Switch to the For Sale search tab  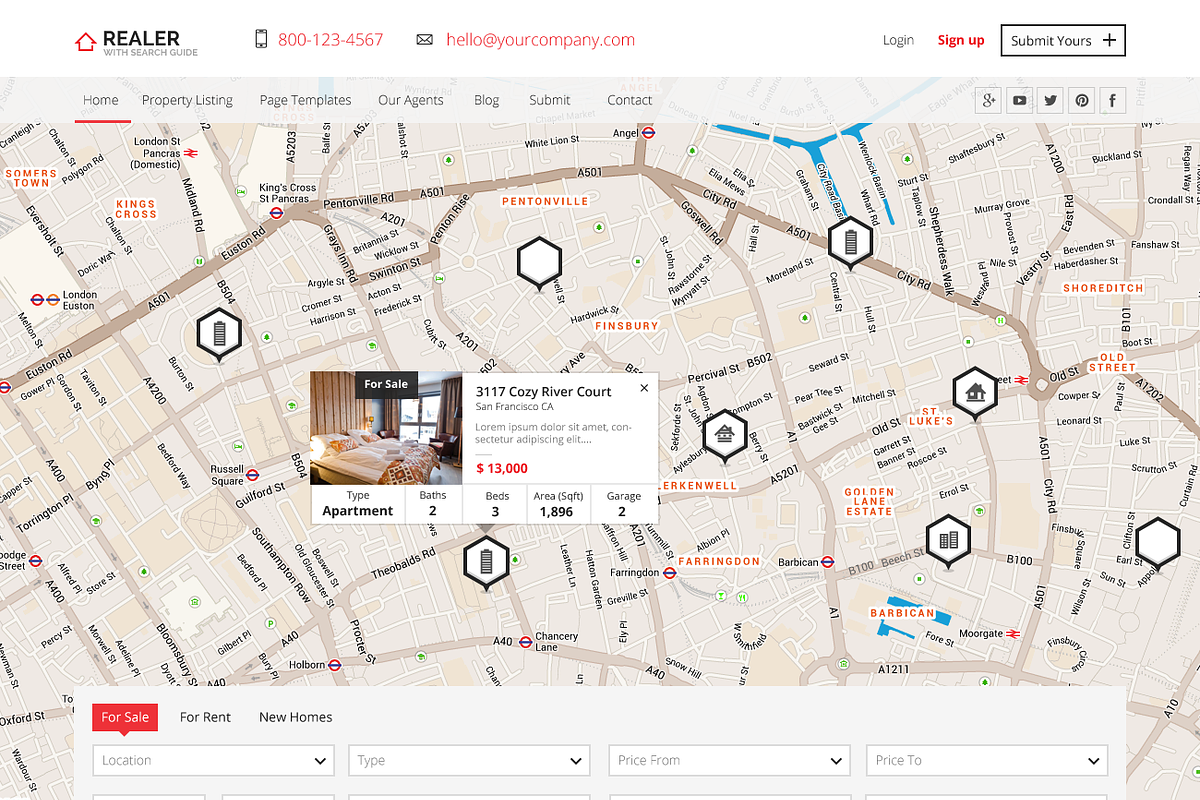[x=125, y=717]
